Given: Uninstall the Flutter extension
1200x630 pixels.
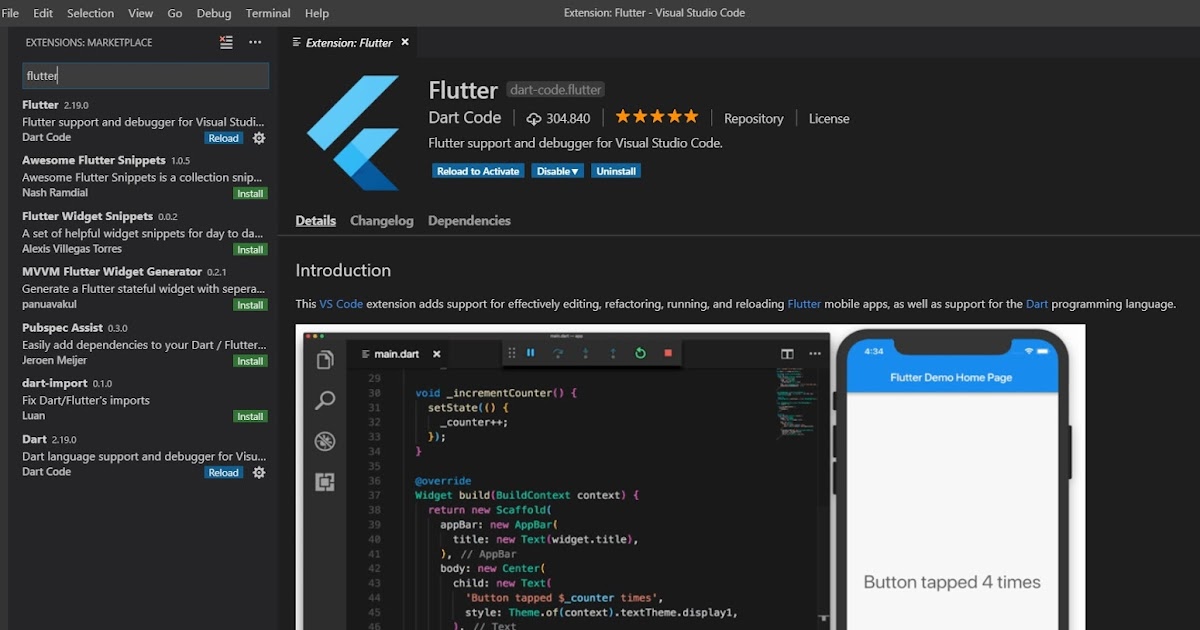Looking at the screenshot, I should pyautogui.click(x=616, y=170).
